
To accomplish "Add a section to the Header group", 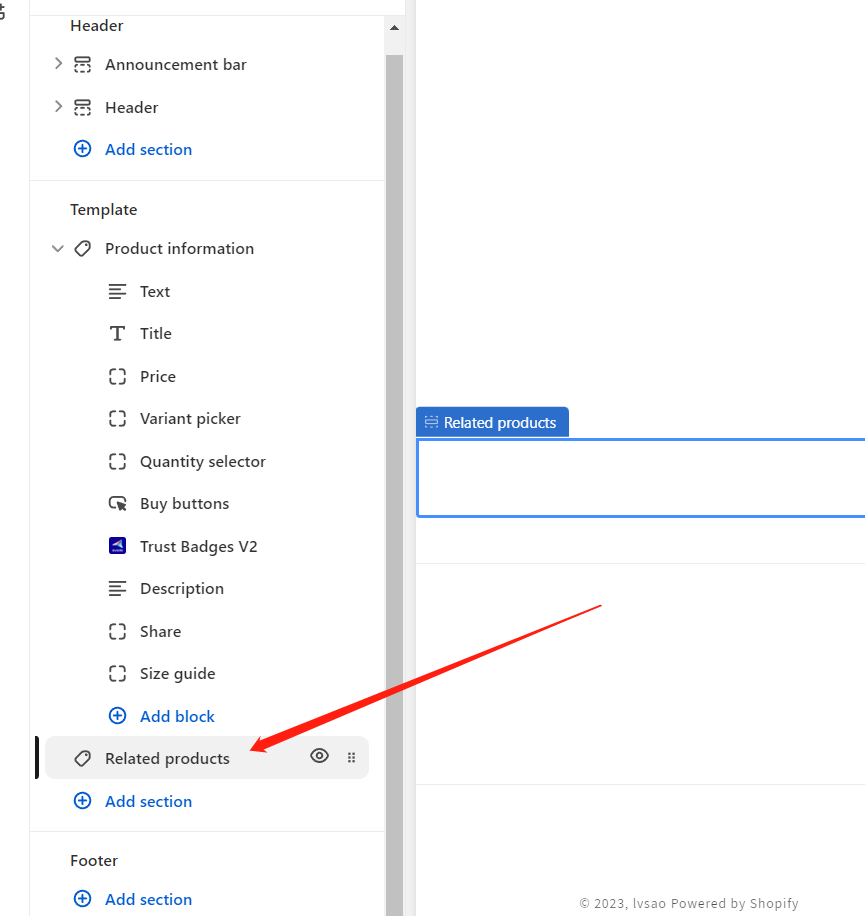I will (x=148, y=150).
